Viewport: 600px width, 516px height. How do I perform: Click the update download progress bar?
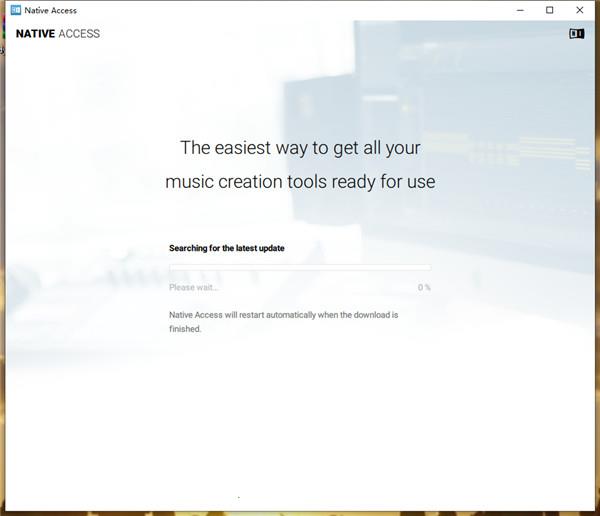click(x=300, y=267)
